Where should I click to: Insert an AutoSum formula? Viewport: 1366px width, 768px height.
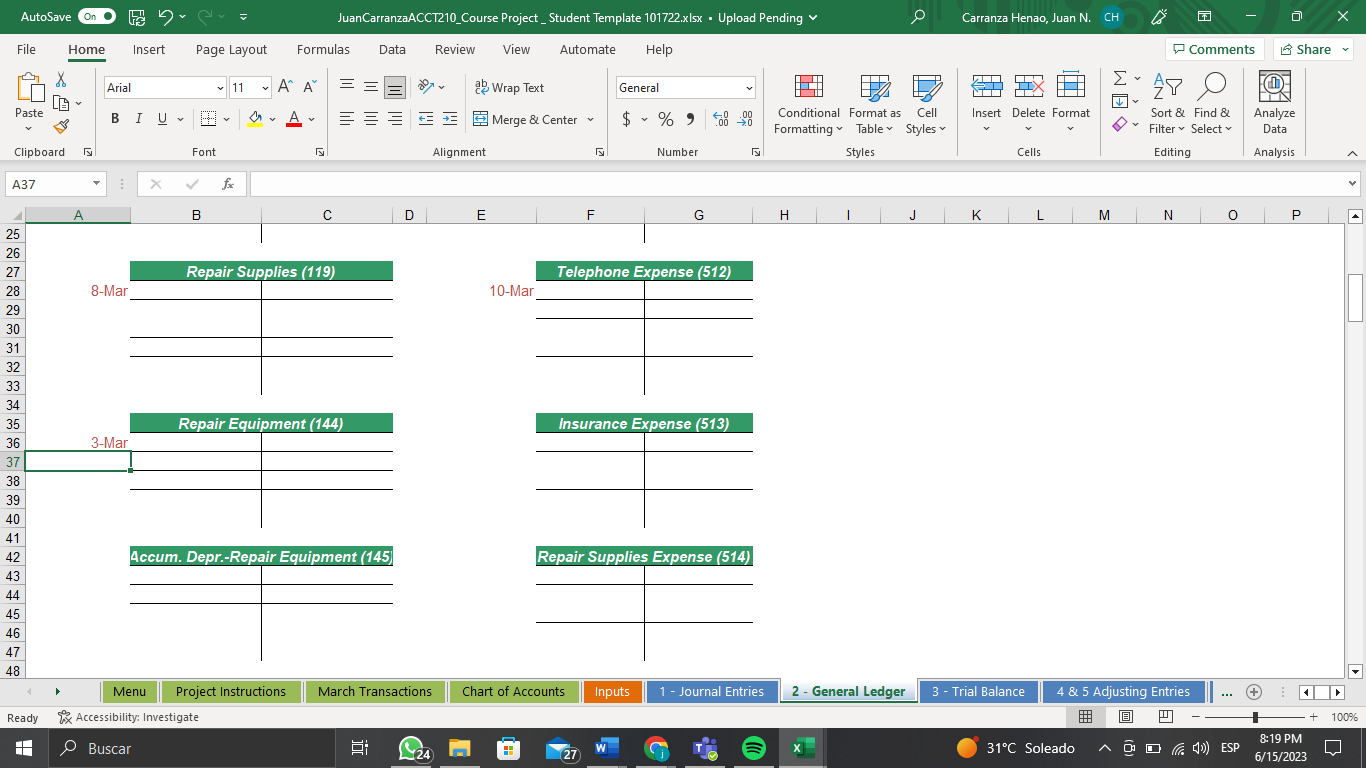(x=1118, y=80)
